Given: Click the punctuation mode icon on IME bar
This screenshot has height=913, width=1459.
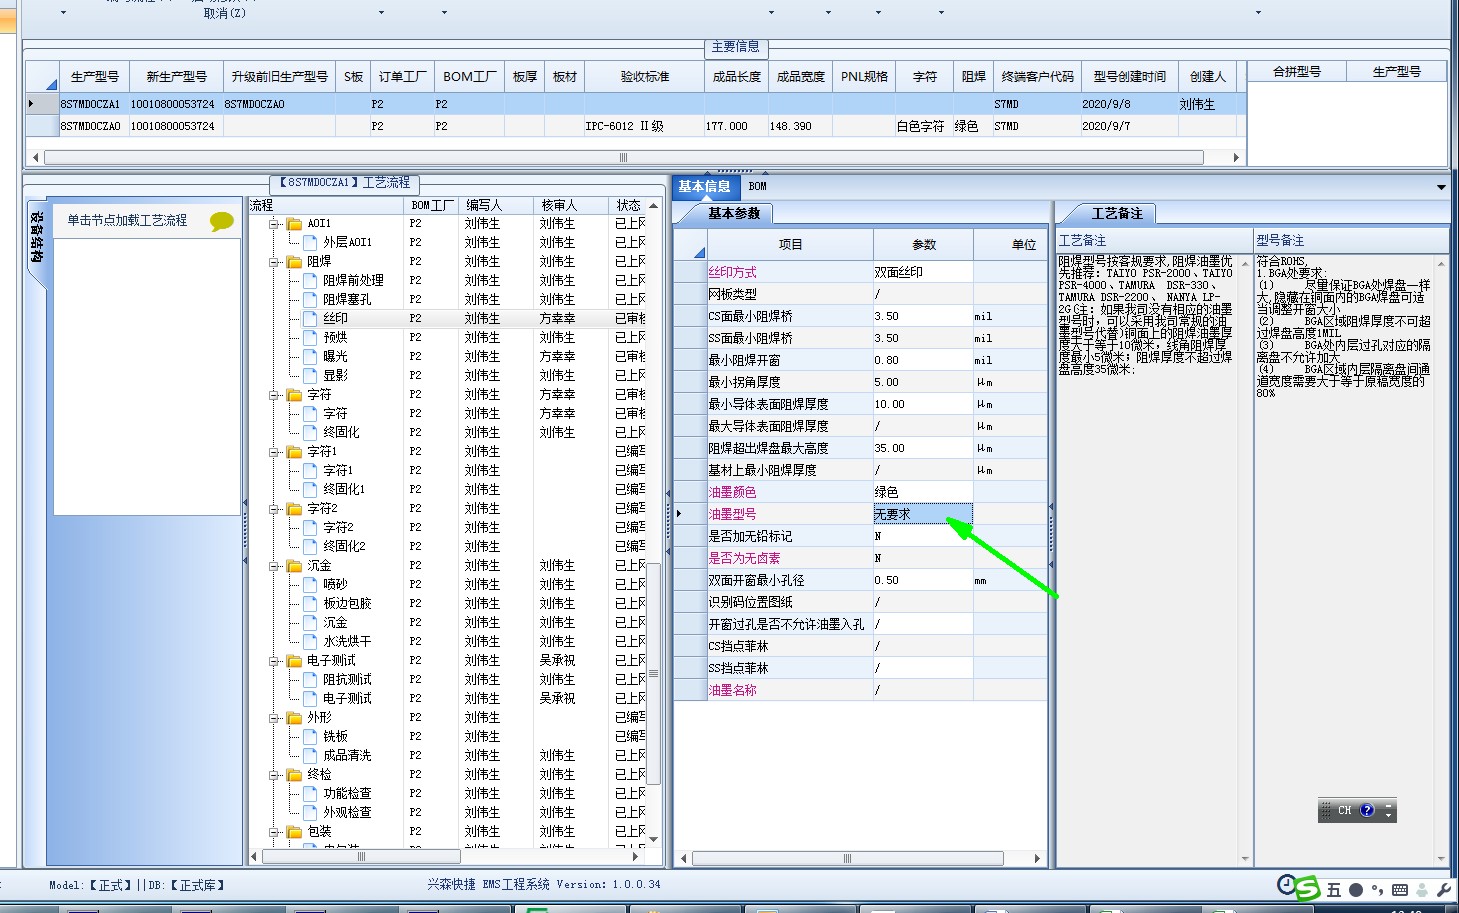Looking at the screenshot, I should coord(1377,890).
